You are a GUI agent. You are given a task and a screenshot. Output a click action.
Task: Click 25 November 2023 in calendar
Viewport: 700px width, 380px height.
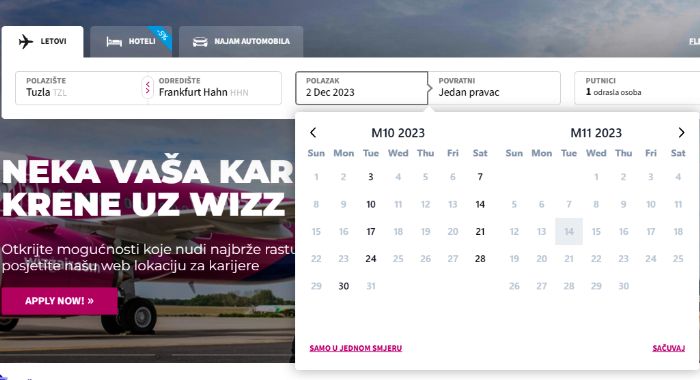point(678,259)
